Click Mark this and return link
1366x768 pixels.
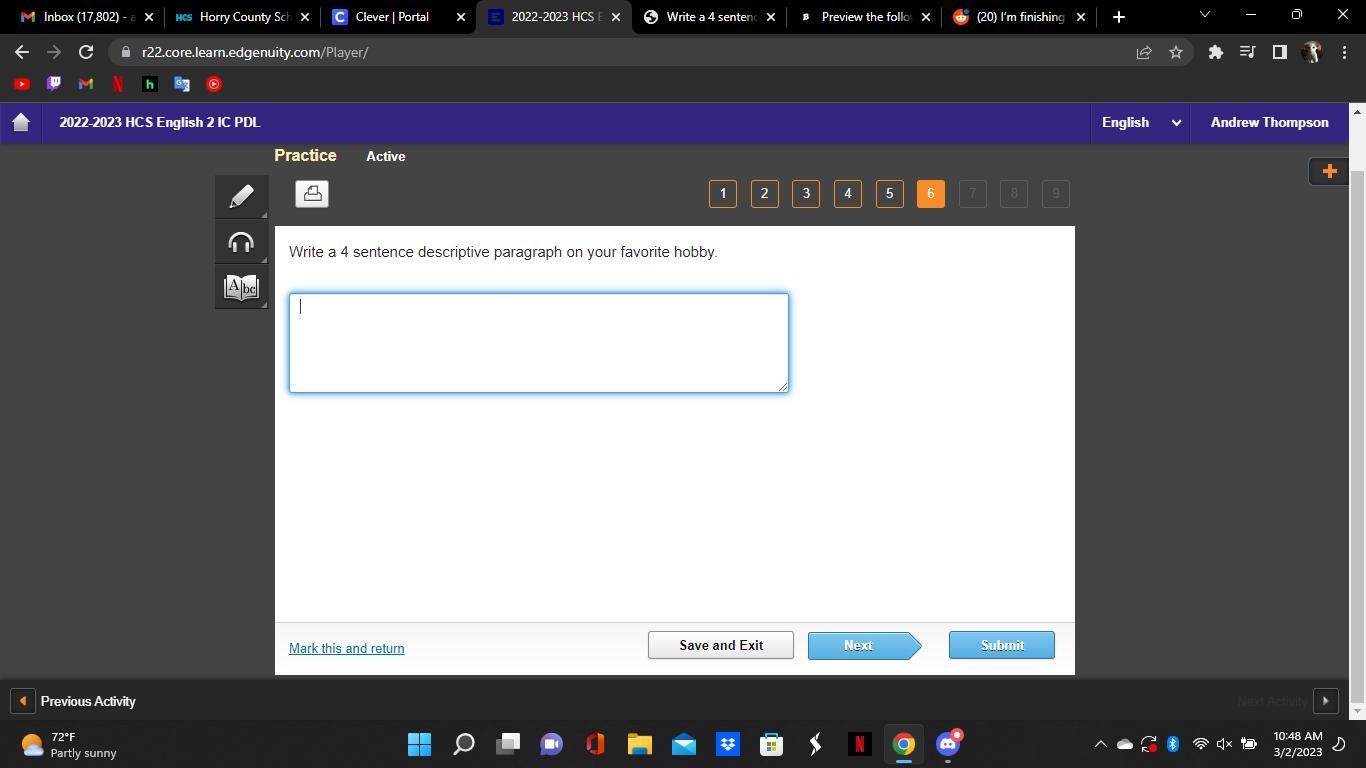point(346,648)
